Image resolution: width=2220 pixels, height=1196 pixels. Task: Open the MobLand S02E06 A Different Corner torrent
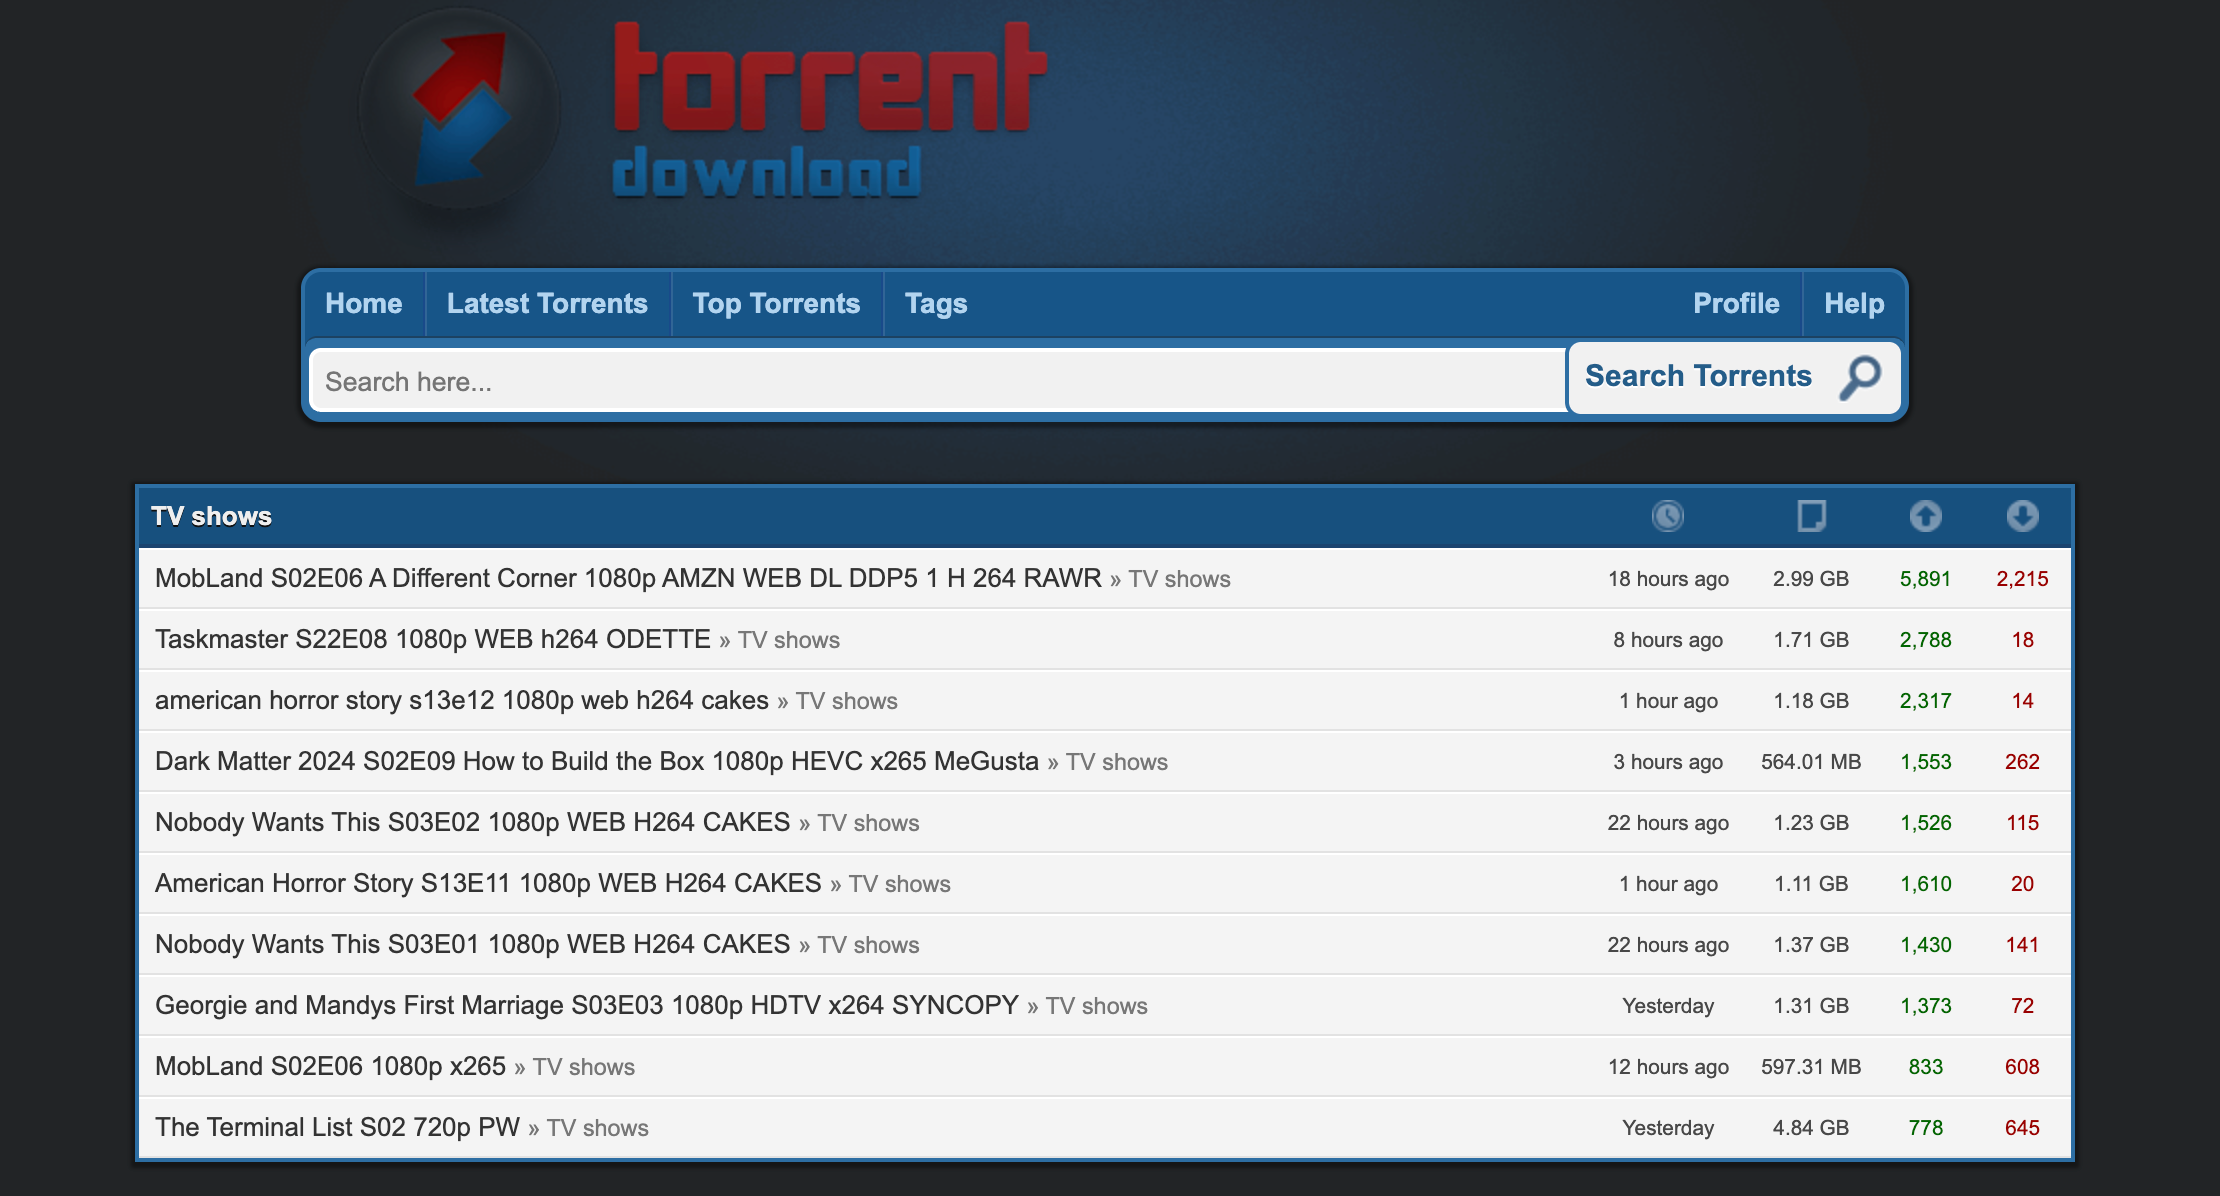(628, 578)
